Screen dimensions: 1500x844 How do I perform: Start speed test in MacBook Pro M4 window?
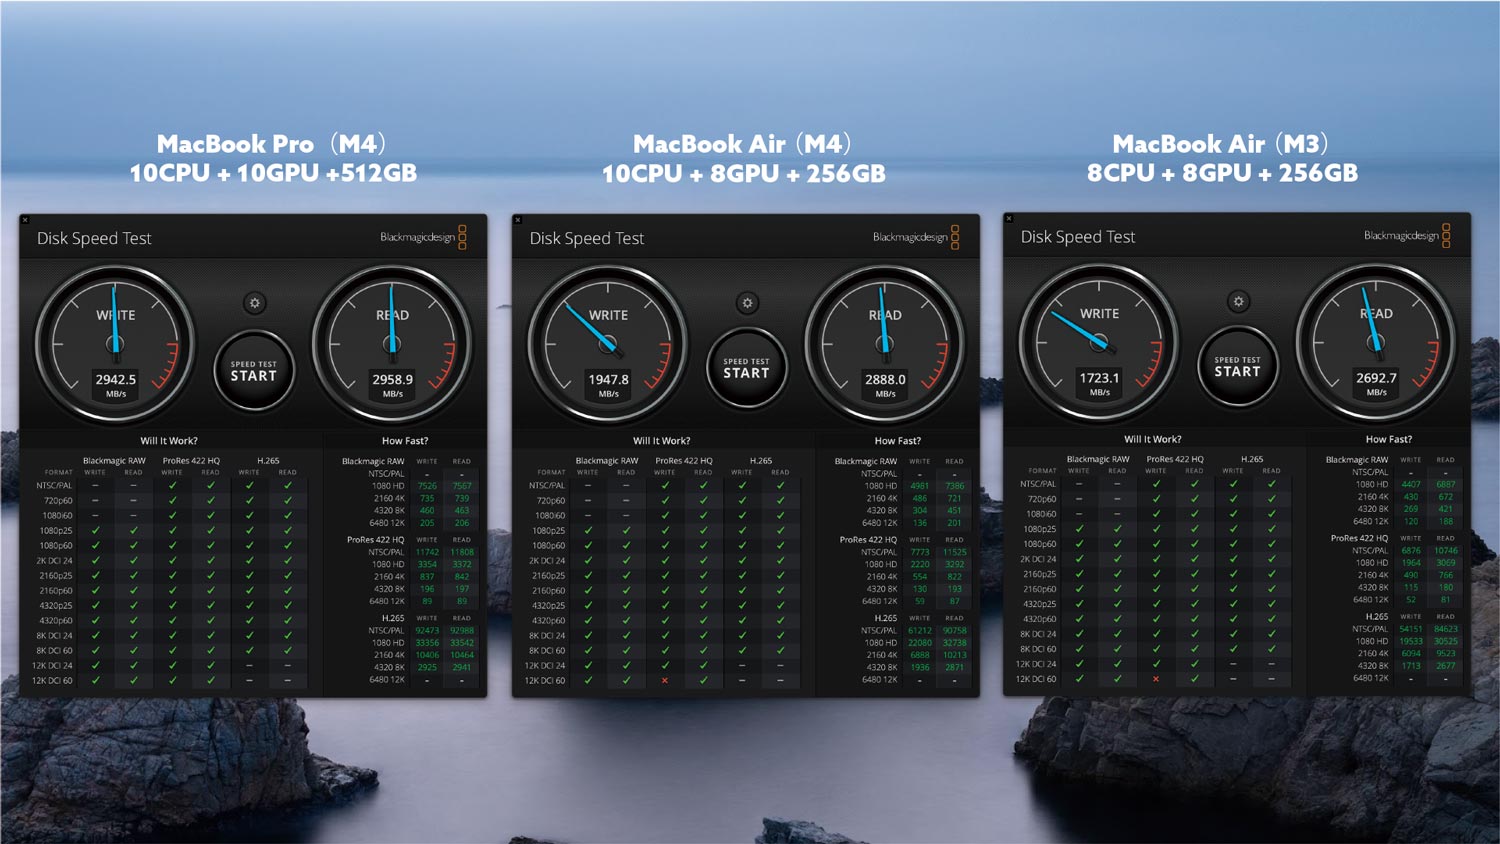point(254,372)
